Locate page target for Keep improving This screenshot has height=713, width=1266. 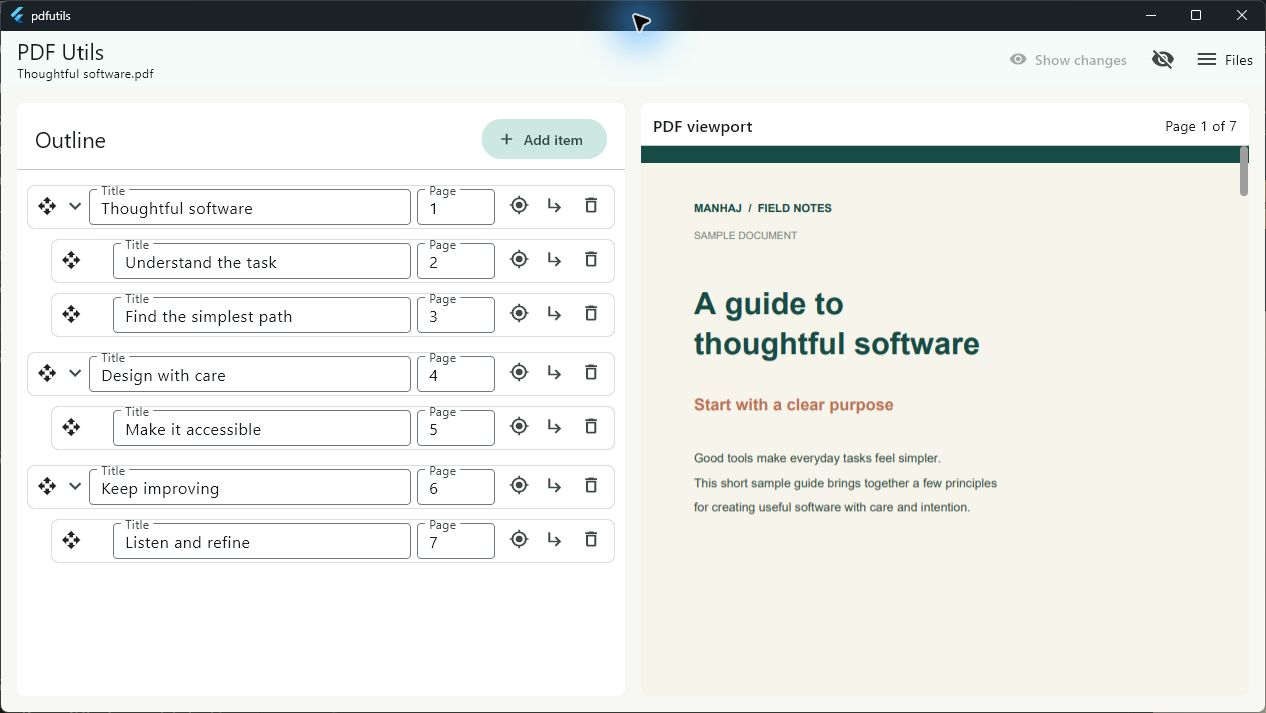click(x=519, y=485)
